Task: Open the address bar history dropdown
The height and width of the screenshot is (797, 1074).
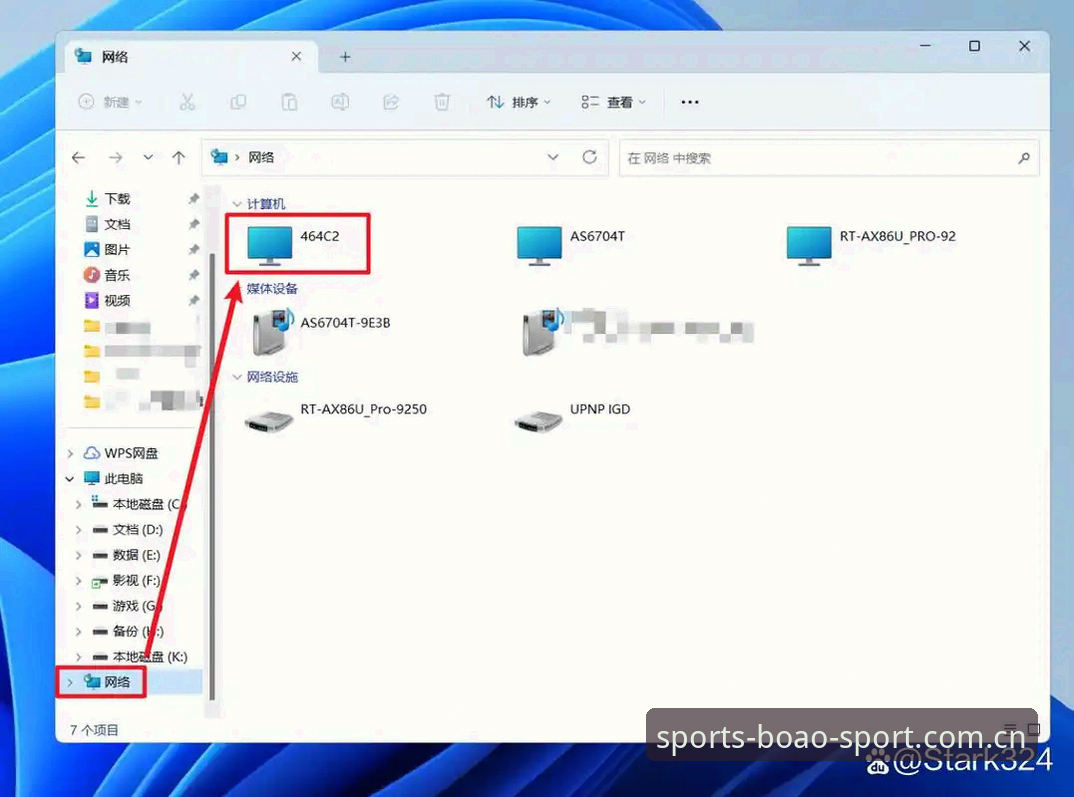Action: point(553,157)
